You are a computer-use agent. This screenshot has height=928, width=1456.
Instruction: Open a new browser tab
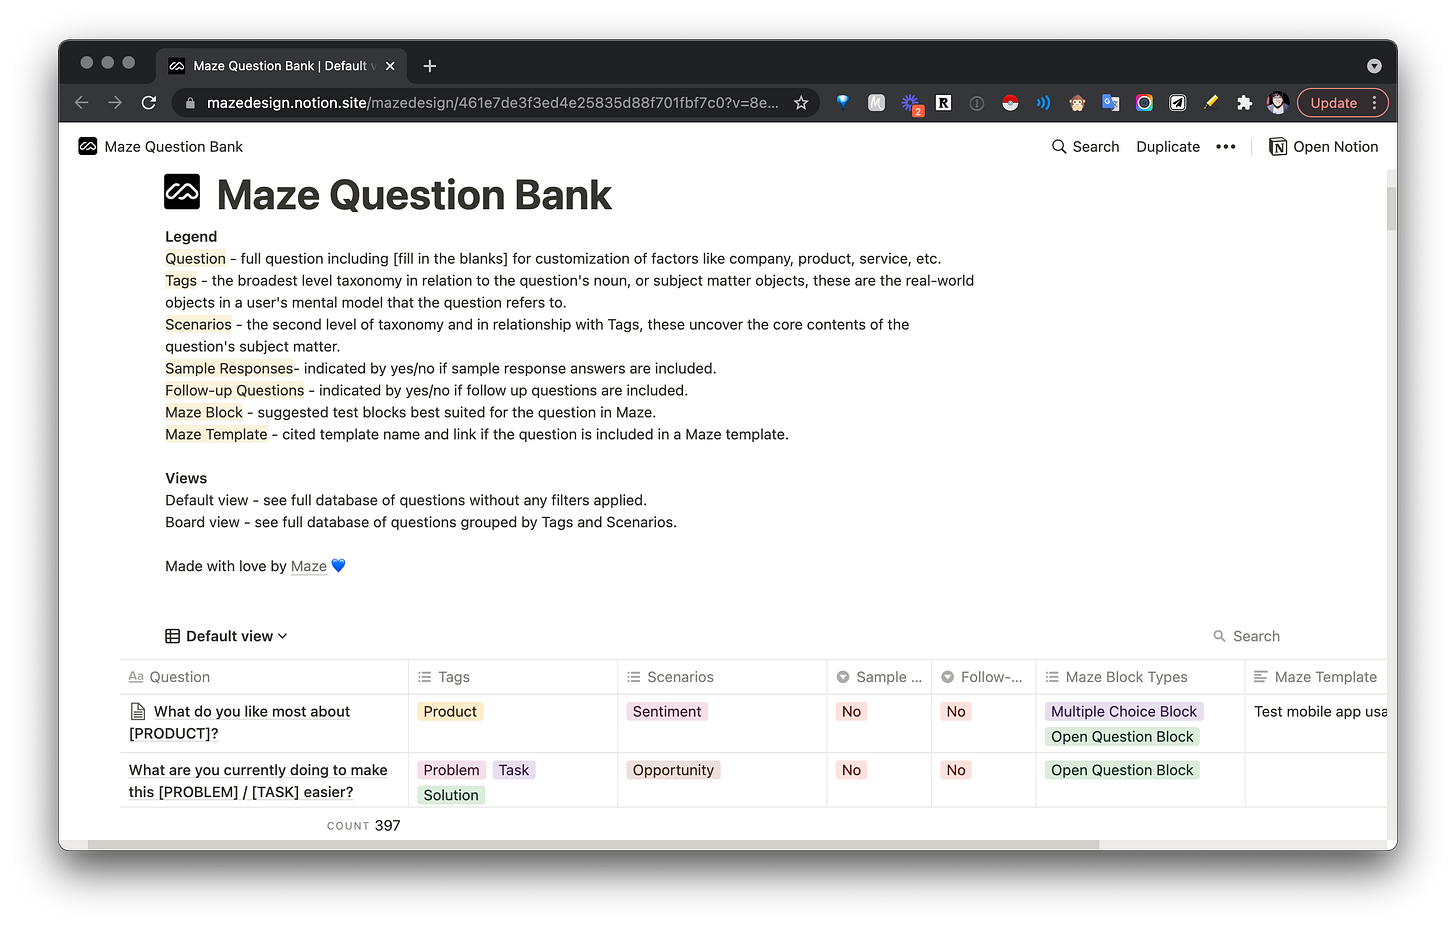click(x=430, y=66)
